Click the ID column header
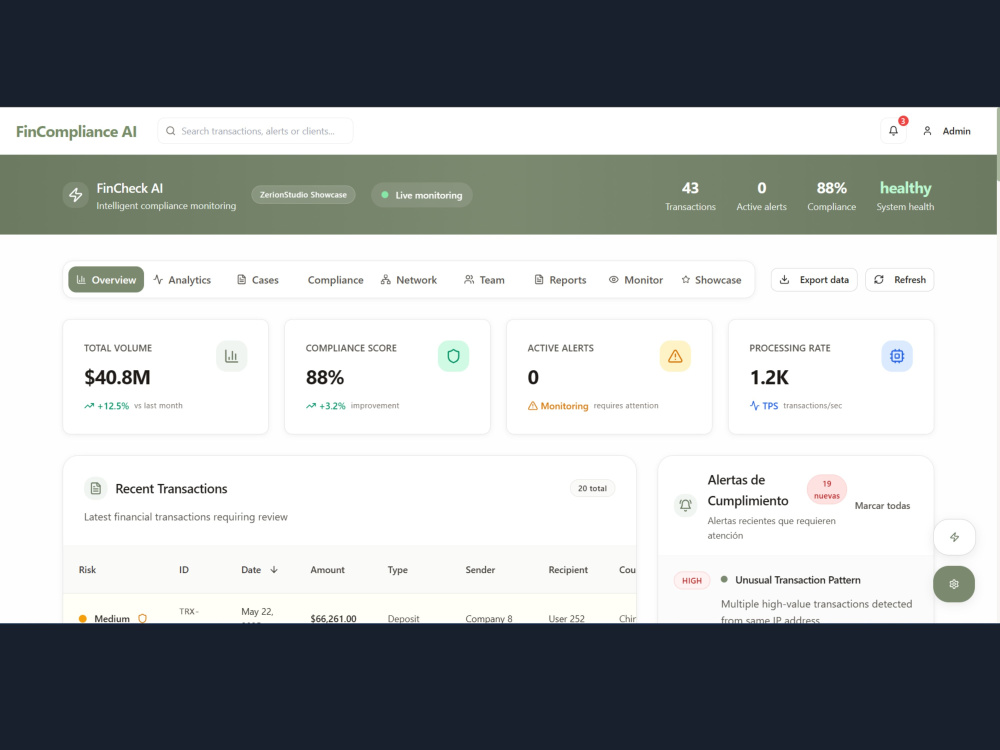 coord(184,570)
